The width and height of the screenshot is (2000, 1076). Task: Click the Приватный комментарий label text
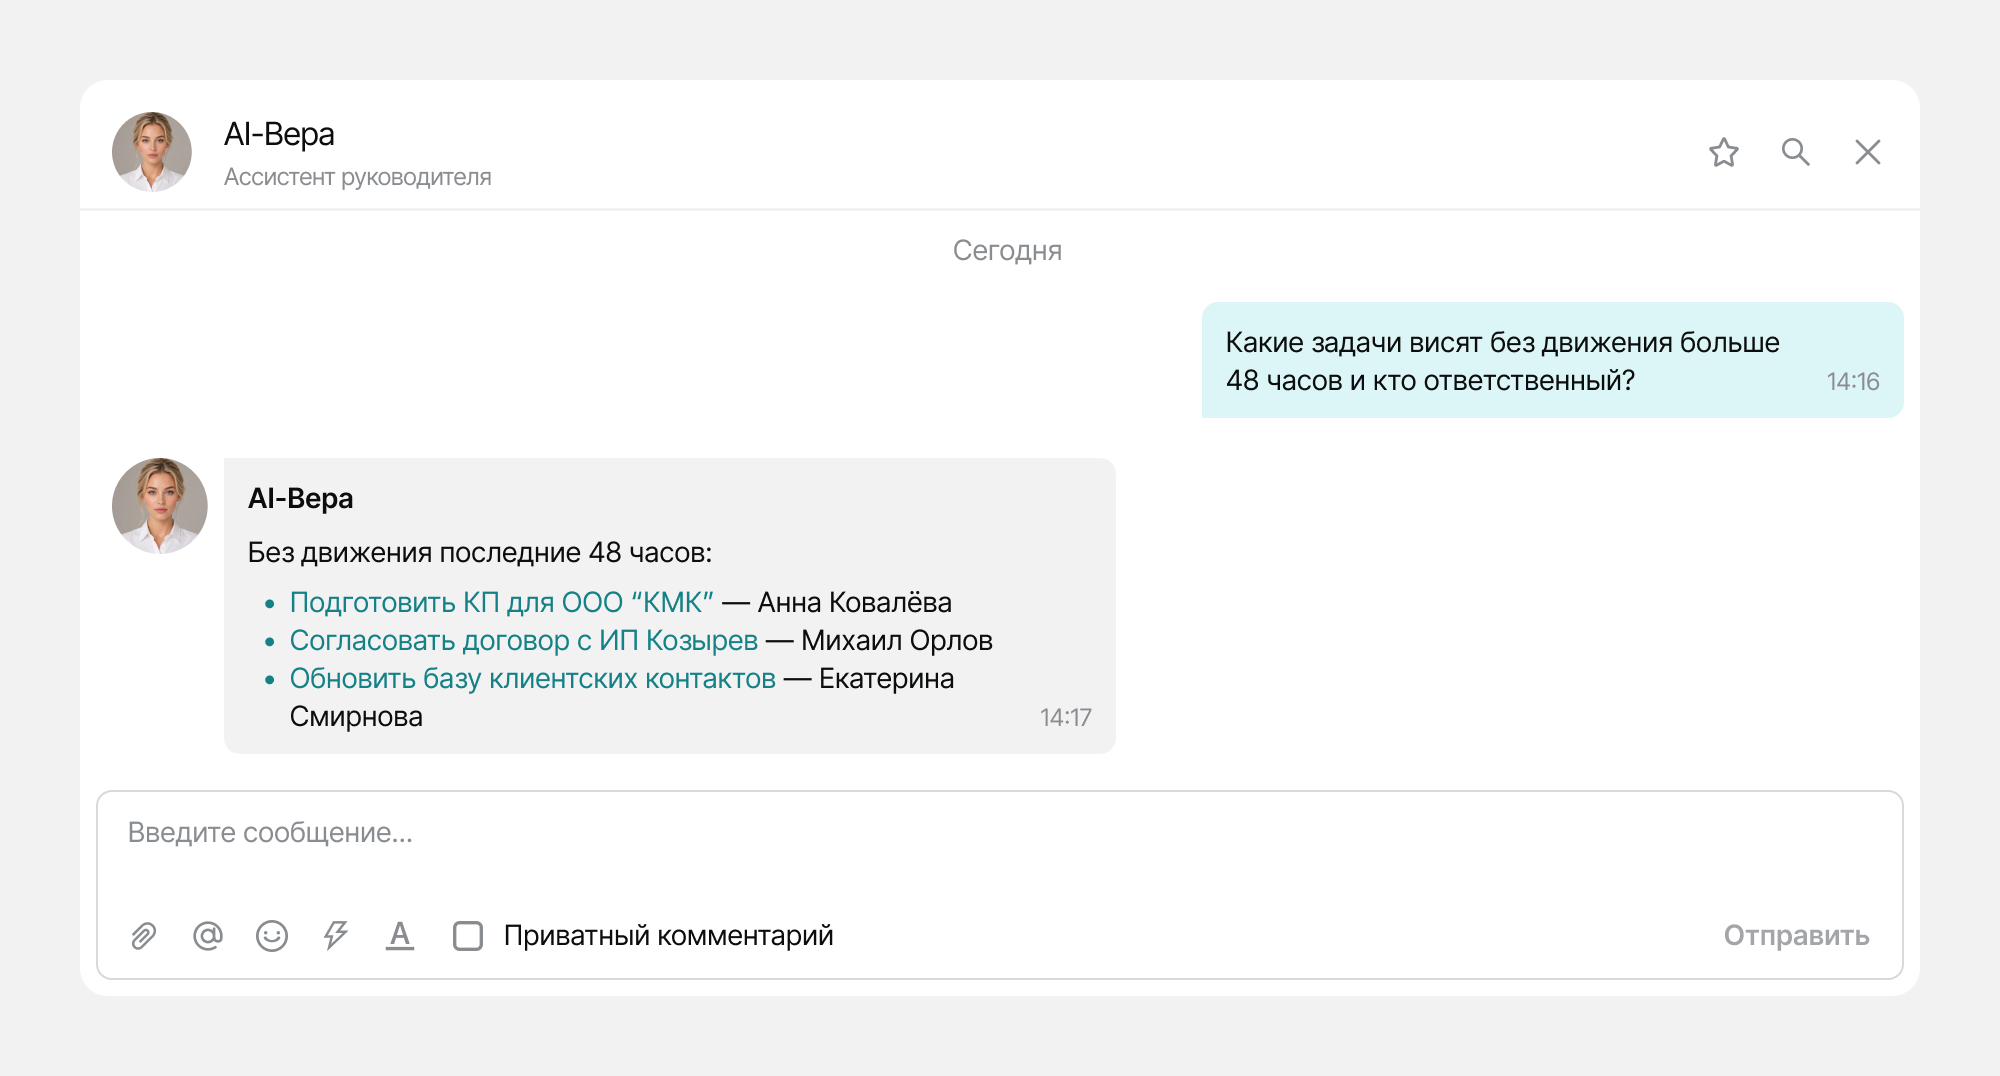pyautogui.click(x=668, y=936)
